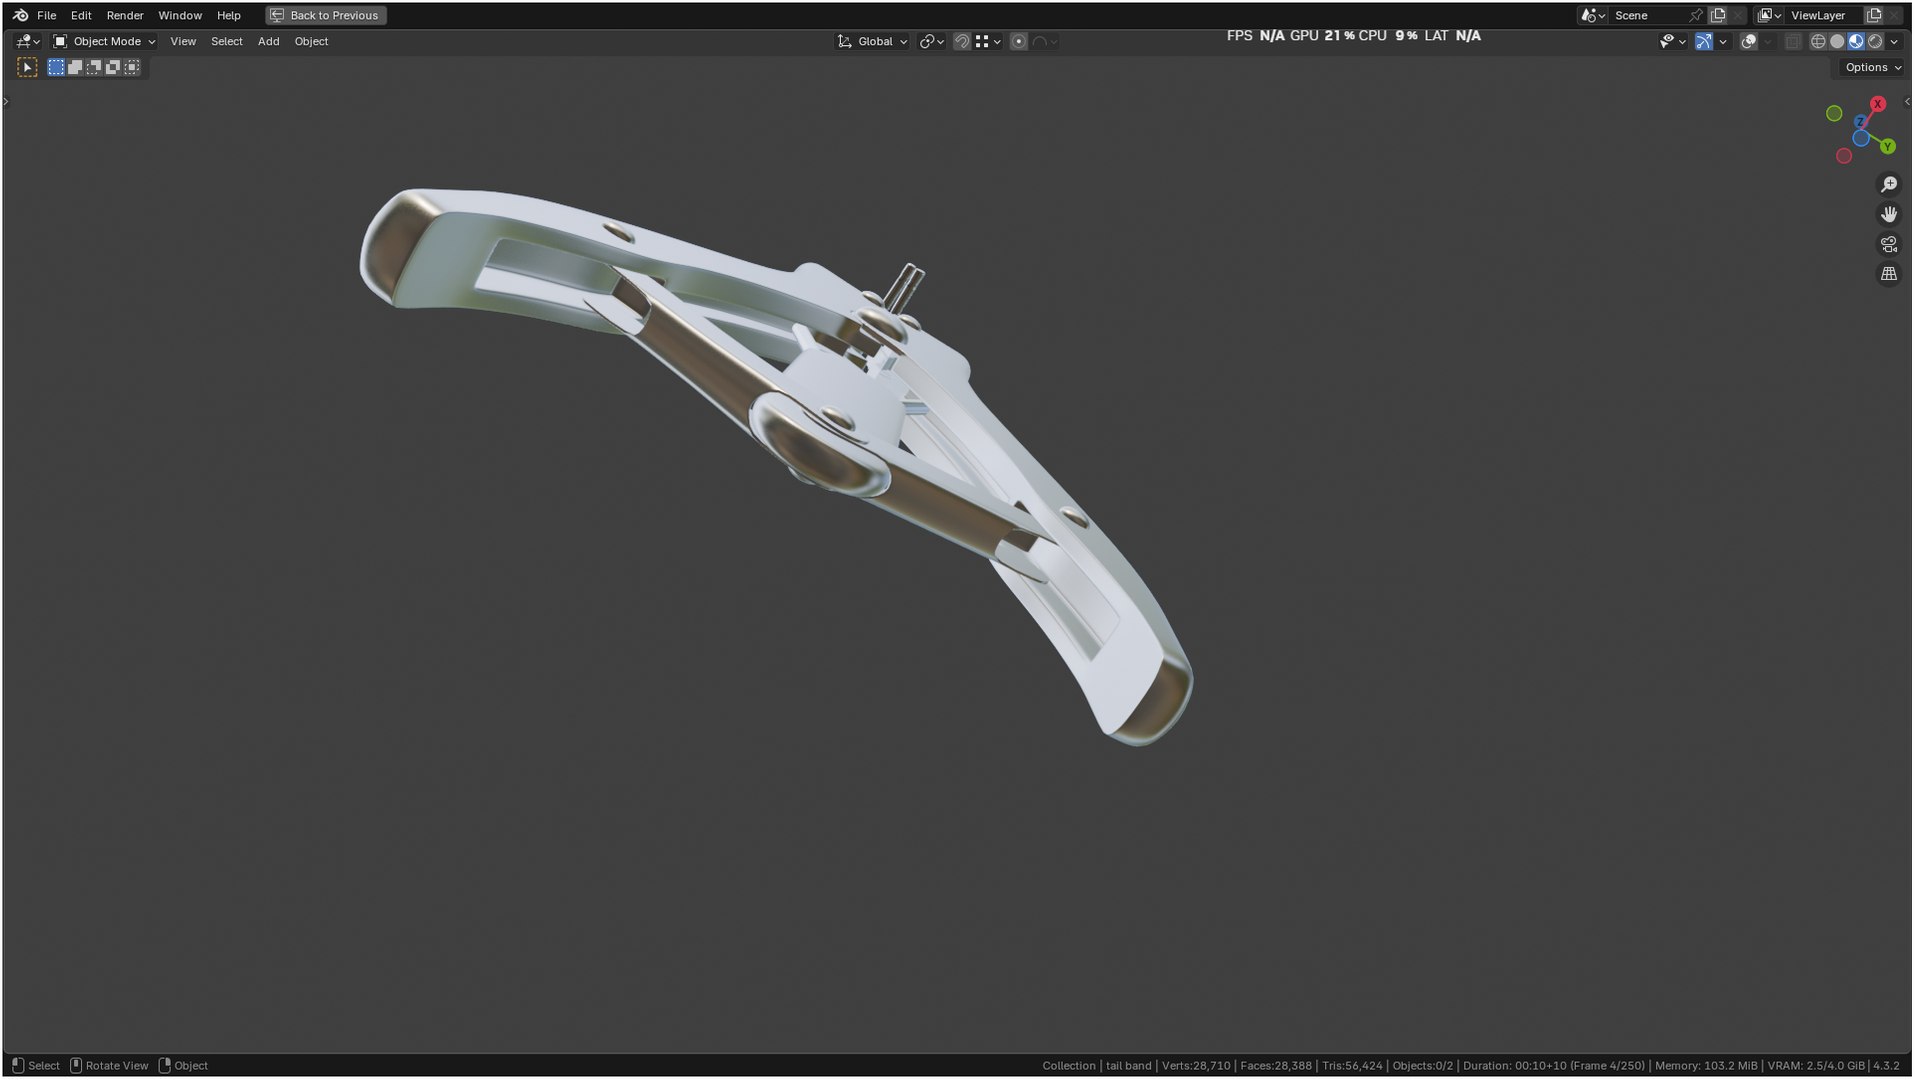Open the Edit menu
This screenshot has height=1080, width=1915.
[x=81, y=15]
